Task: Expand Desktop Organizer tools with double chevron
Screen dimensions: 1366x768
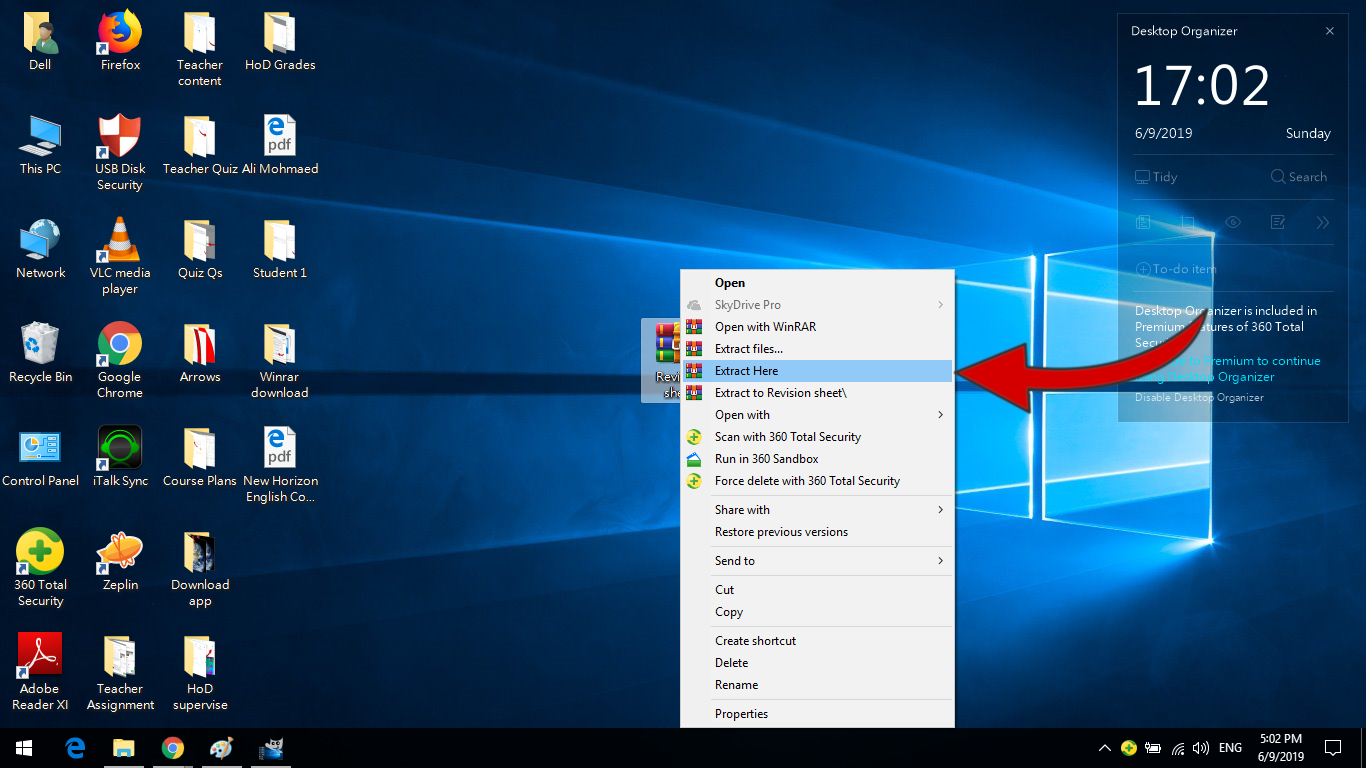Action: coord(1323,222)
